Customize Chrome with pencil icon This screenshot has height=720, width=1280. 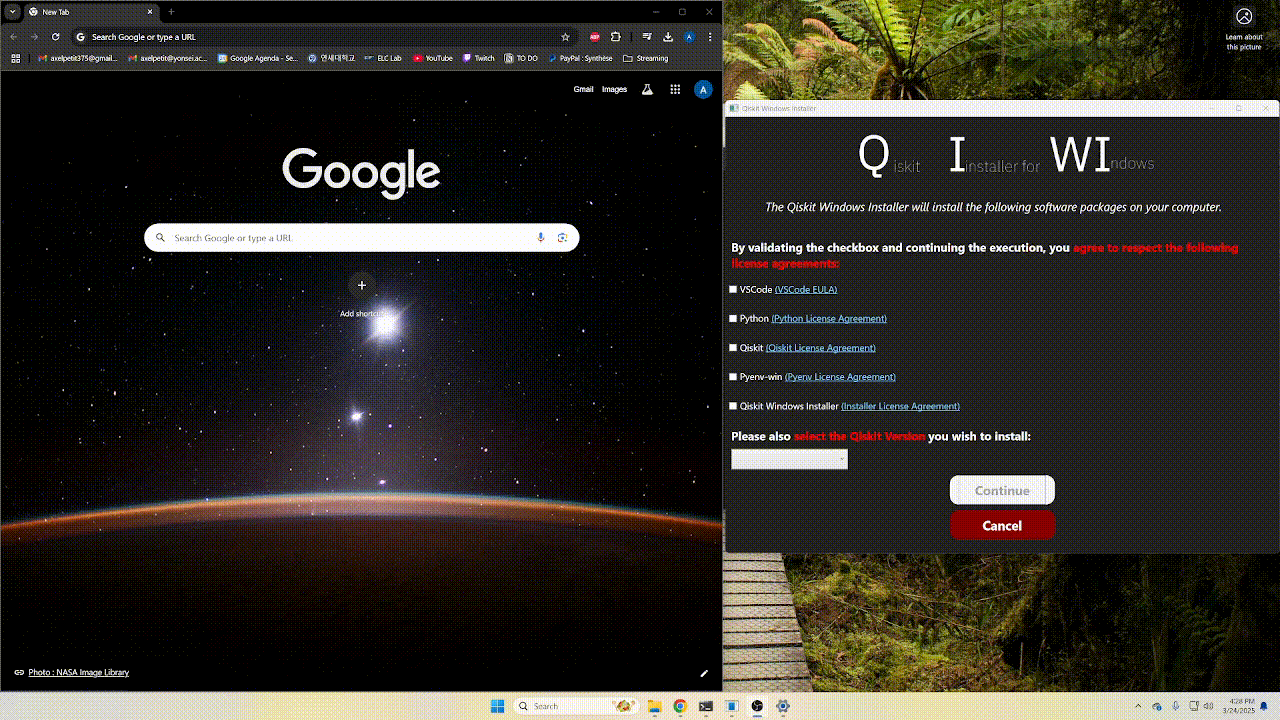[x=704, y=673]
